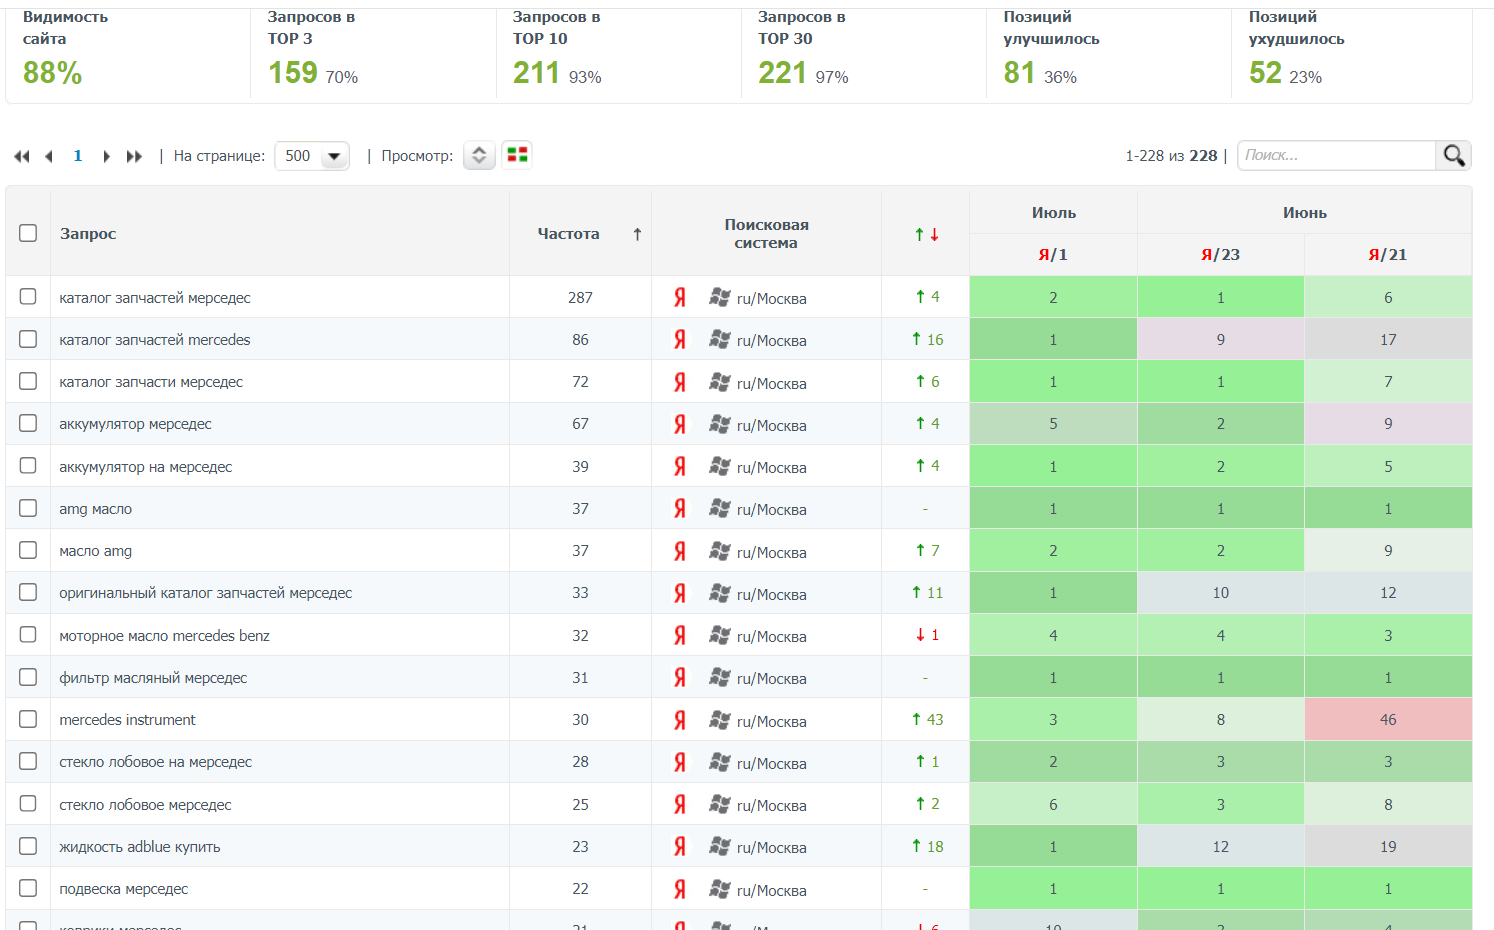1494x930 pixels.
Task: Click the Поиск search input field
Action: 1337,155
